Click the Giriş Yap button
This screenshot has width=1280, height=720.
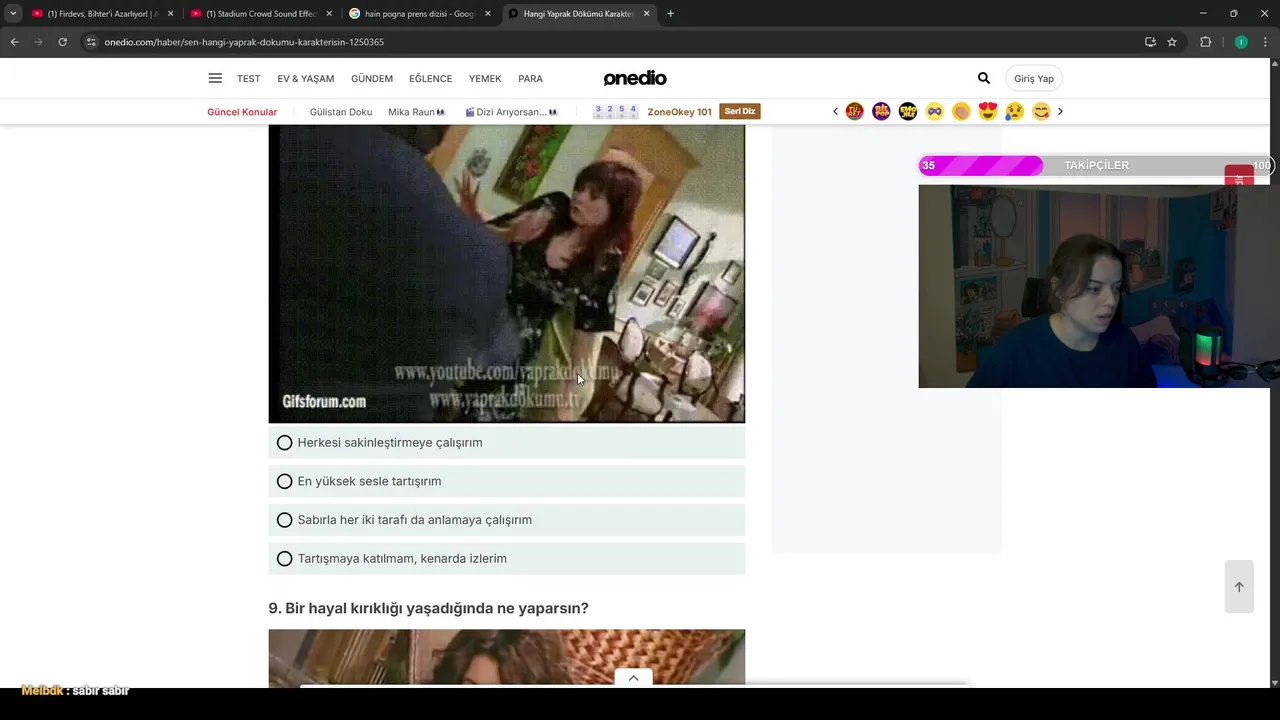click(x=1034, y=78)
